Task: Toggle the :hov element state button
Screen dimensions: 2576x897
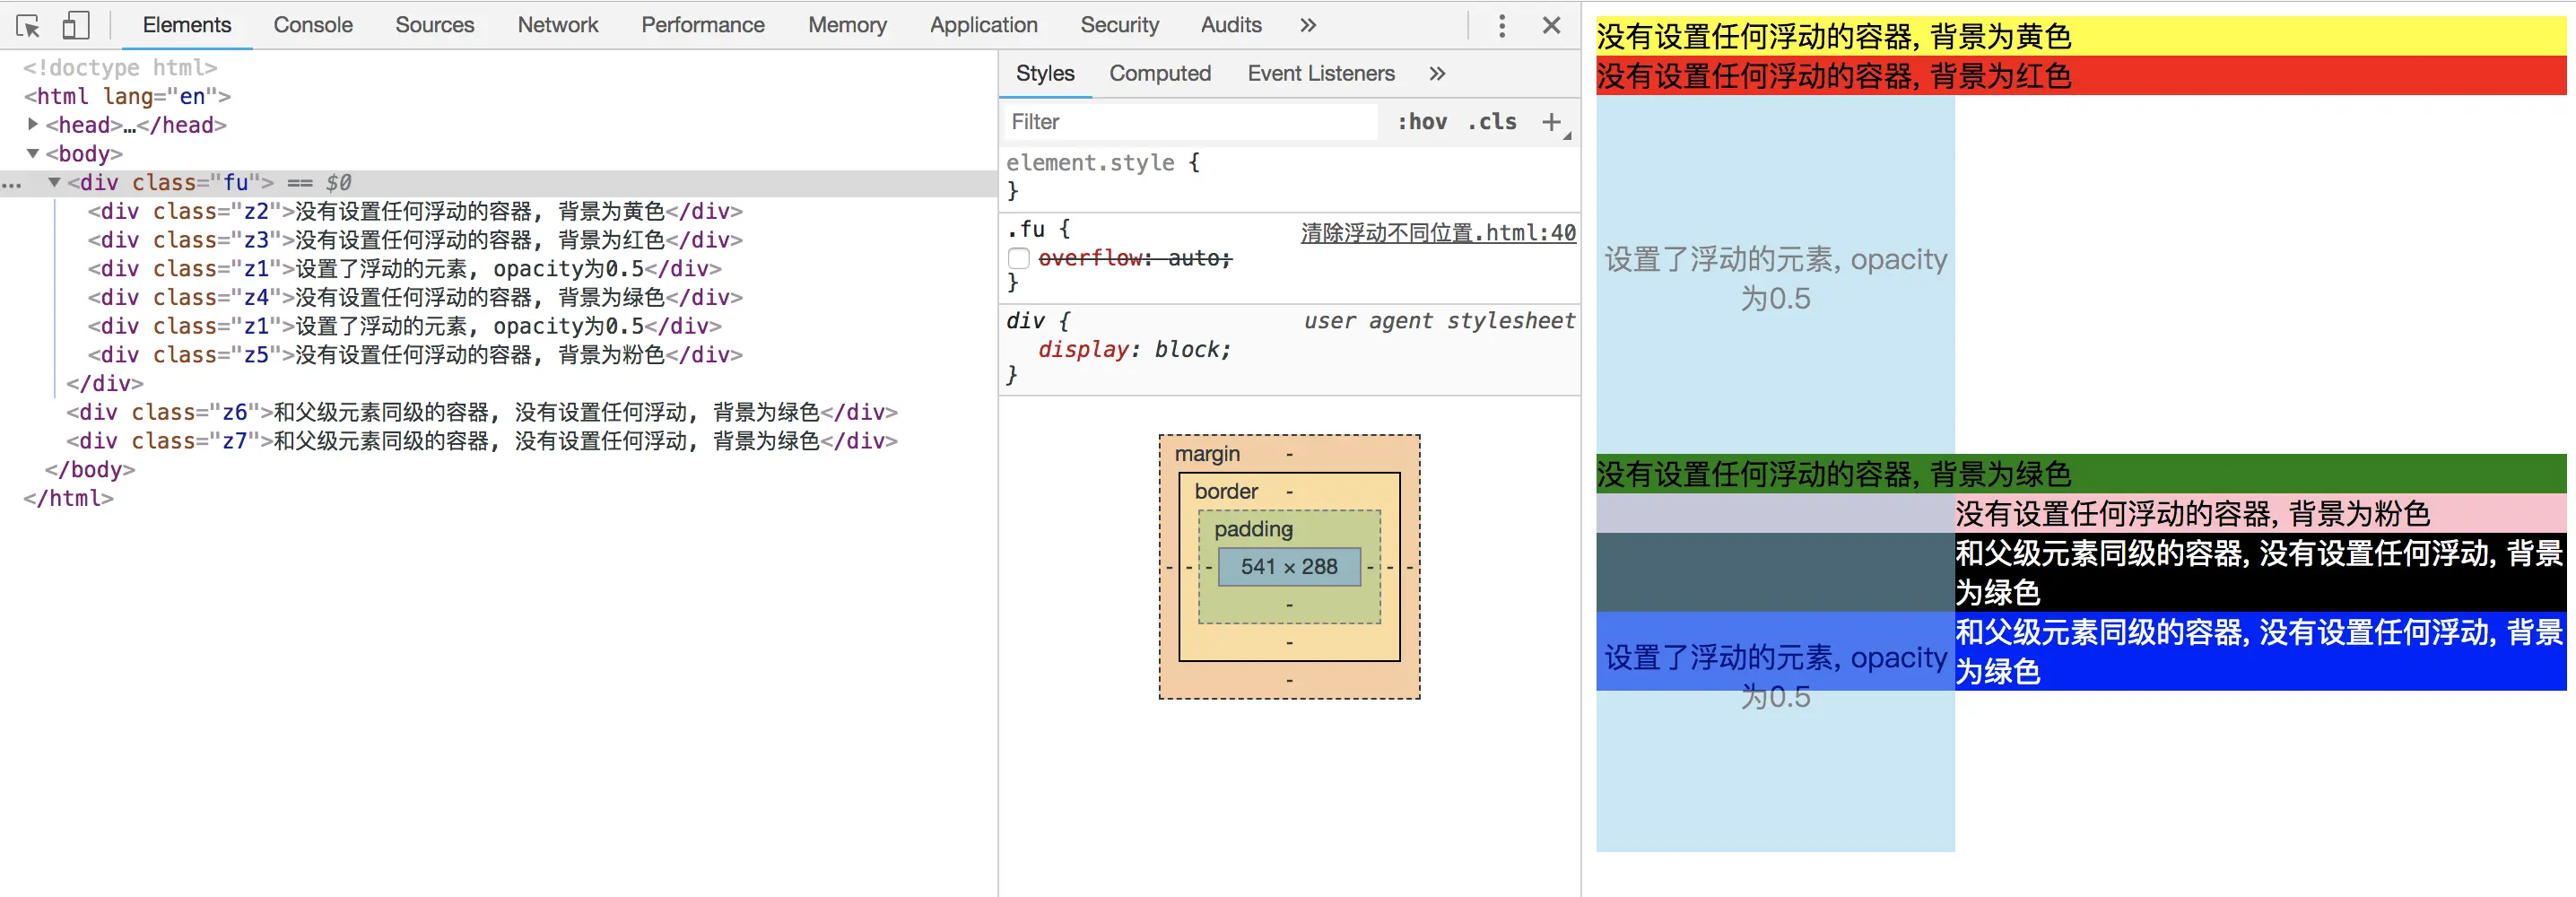Action: 1422,122
